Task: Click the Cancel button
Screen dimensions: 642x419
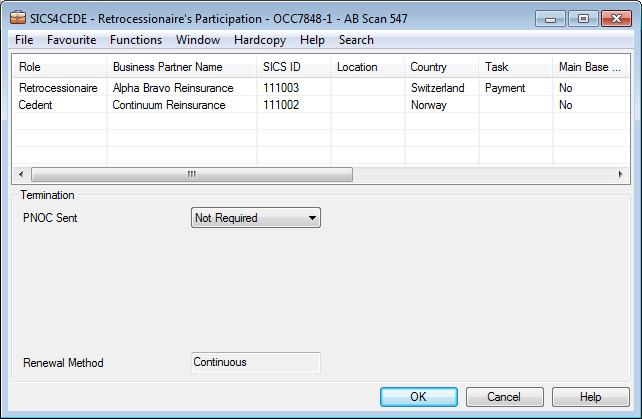Action: point(504,396)
